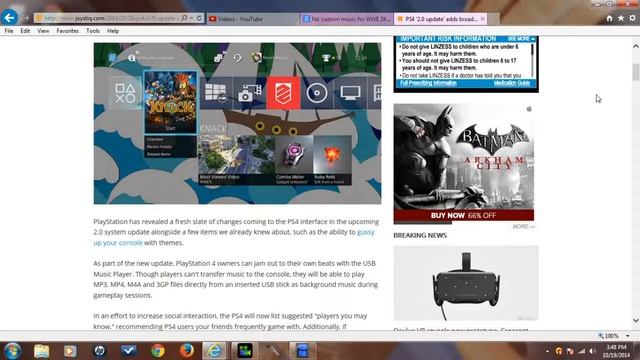Open the browser Tools gear icon
640x360 pixels.
[632, 18]
